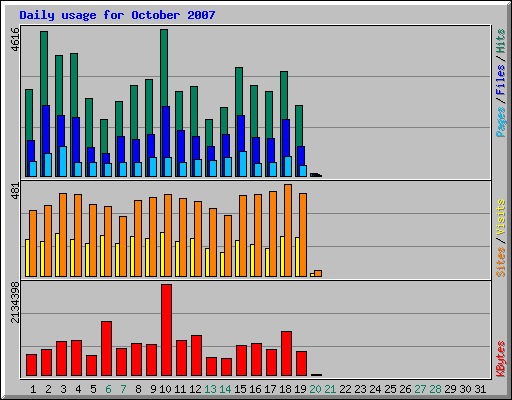Click the red KBytes bar for day 18
512x400 pixels.
[x=286, y=354]
